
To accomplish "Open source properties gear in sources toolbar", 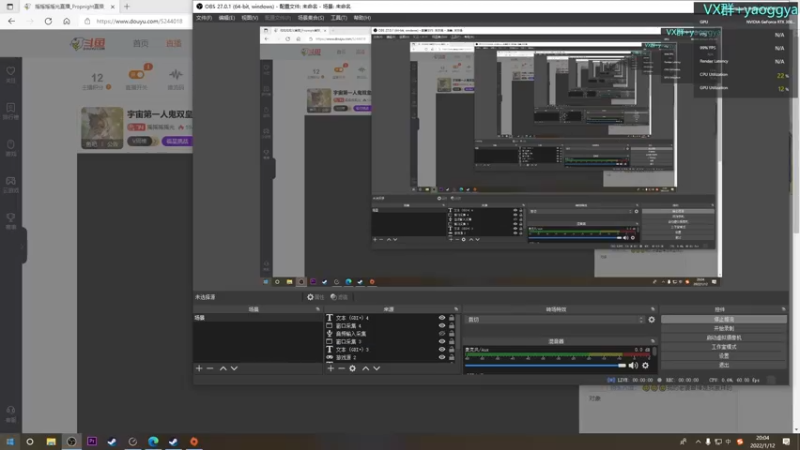I will [353, 368].
